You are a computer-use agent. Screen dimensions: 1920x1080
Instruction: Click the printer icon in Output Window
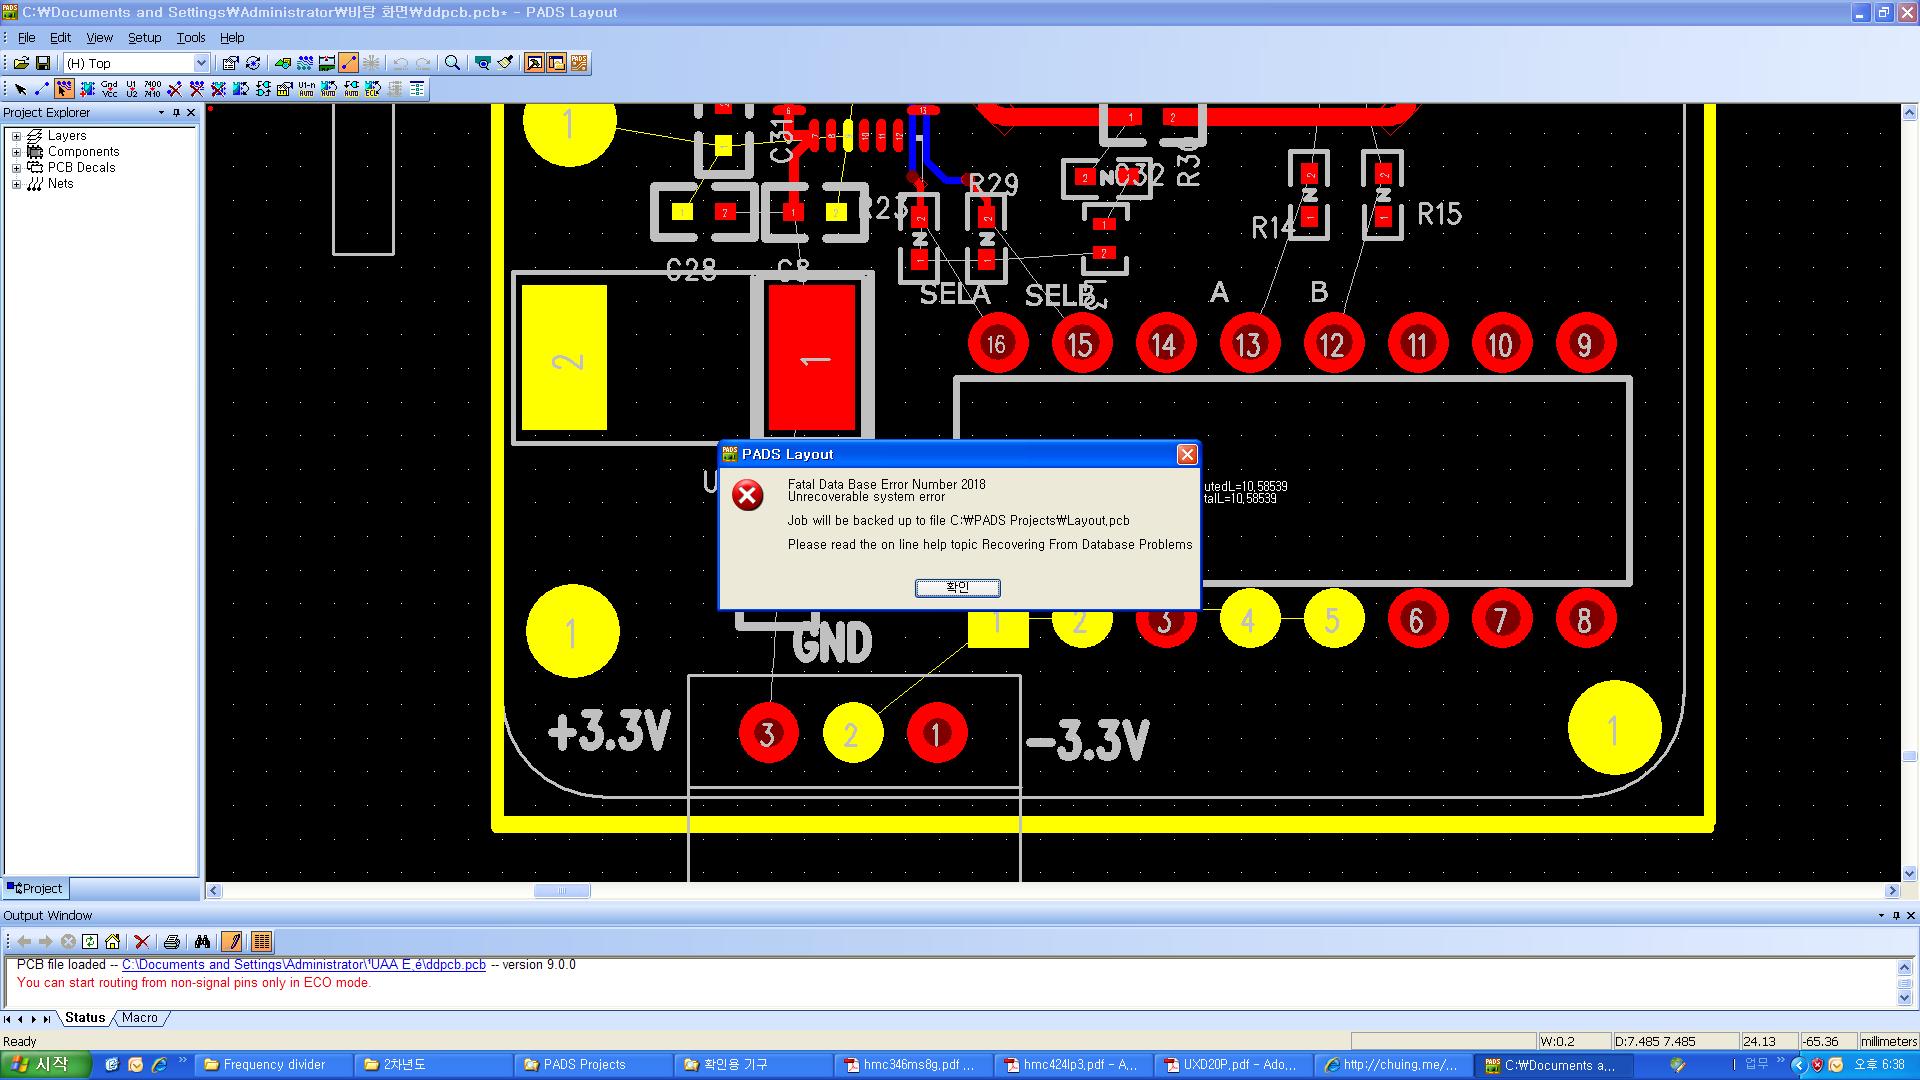tap(171, 941)
